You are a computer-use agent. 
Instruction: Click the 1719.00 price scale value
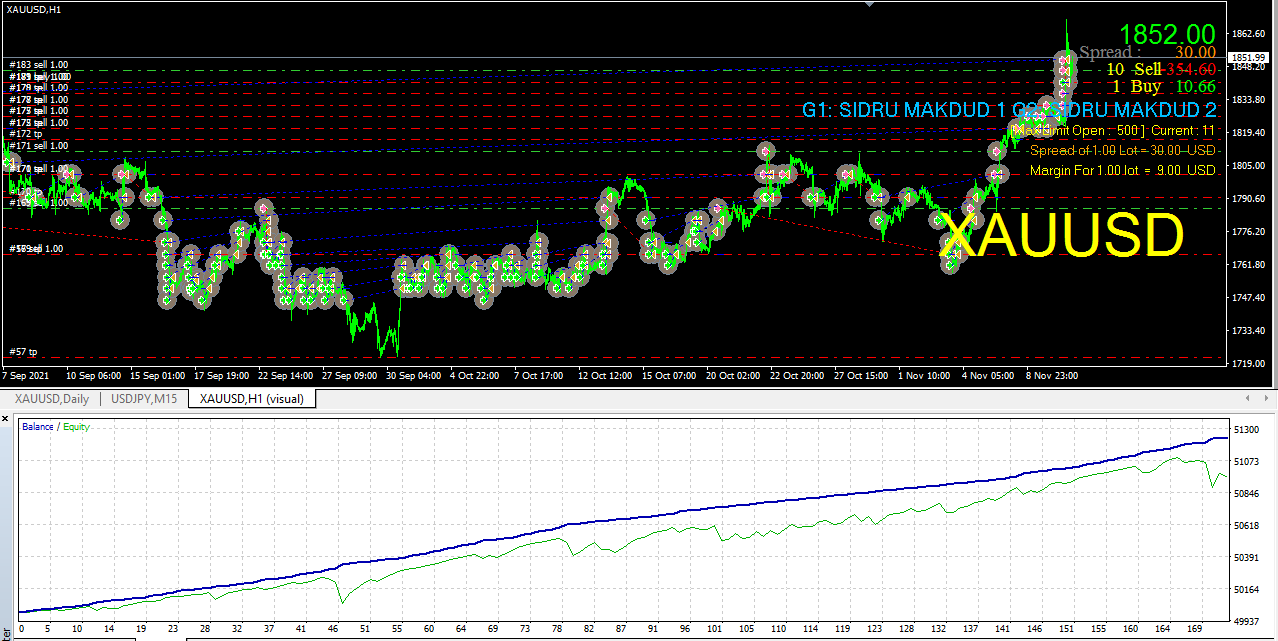click(x=1249, y=363)
